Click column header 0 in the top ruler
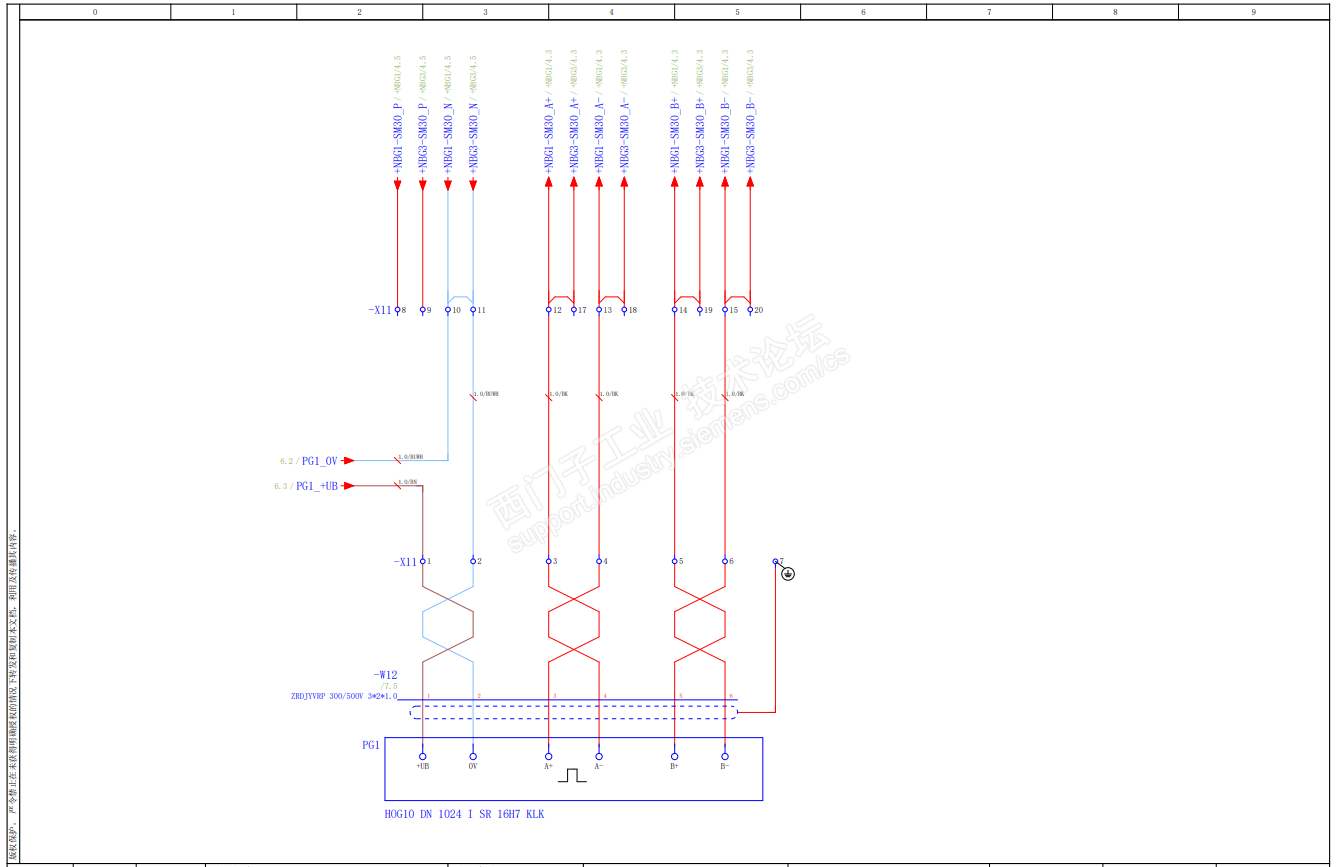 96,12
